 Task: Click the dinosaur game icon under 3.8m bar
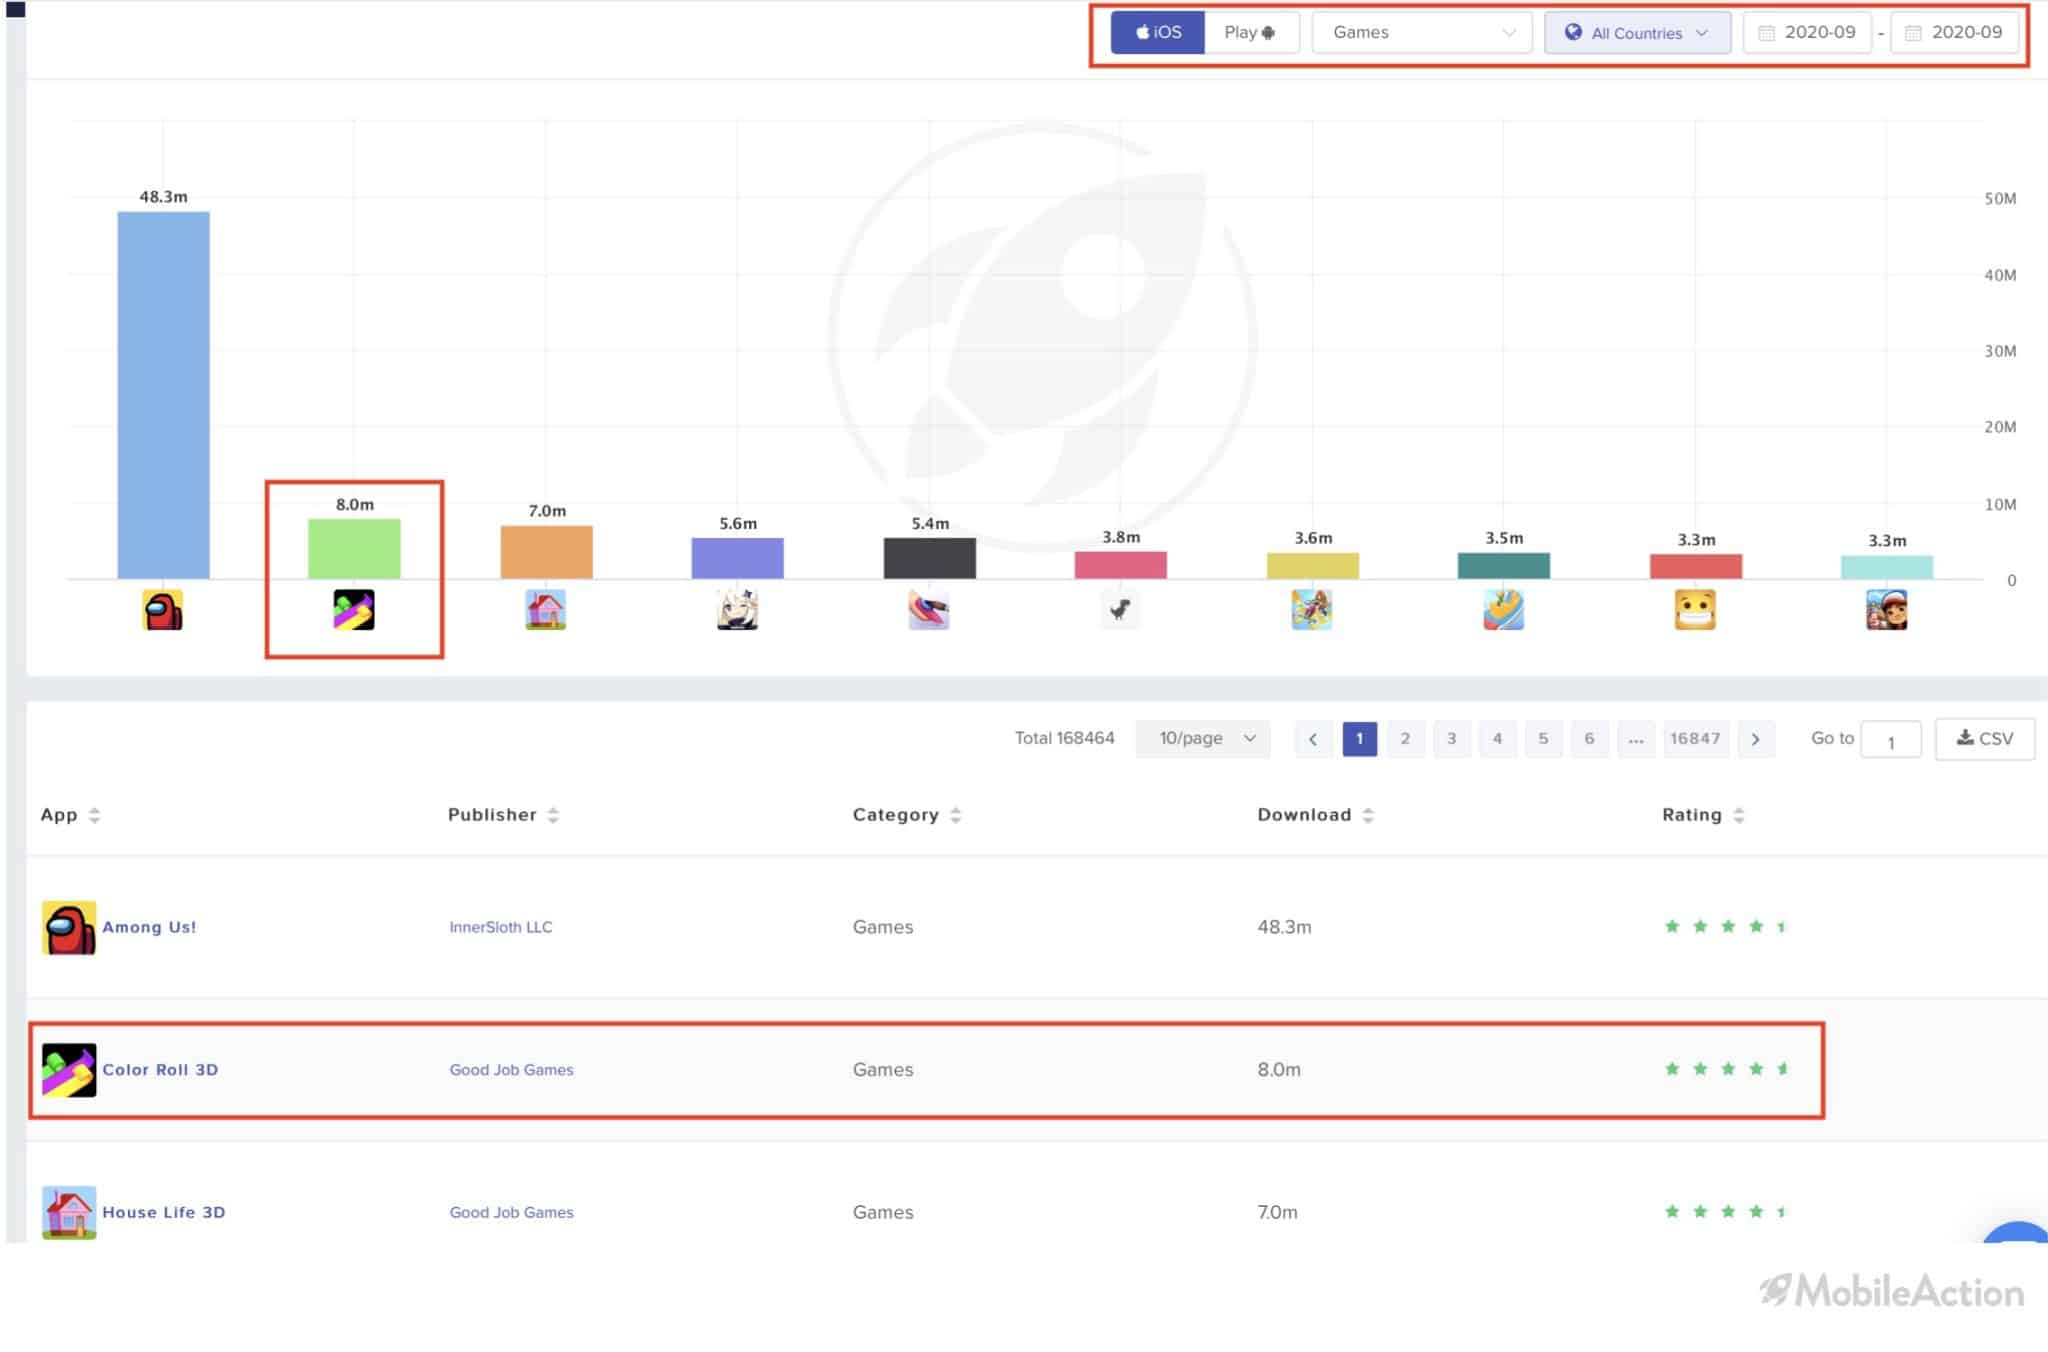[1120, 610]
